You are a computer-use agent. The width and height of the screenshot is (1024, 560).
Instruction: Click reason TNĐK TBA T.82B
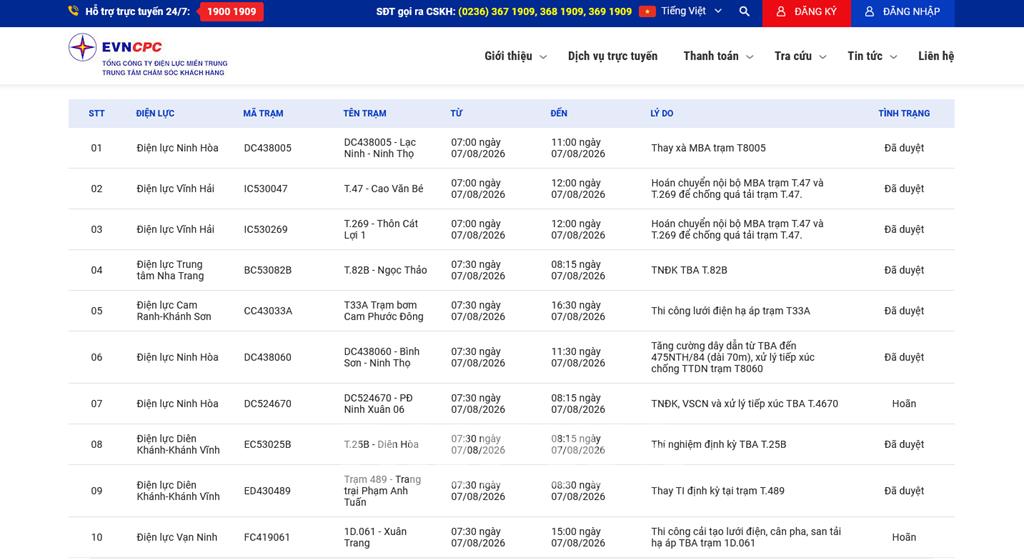click(x=689, y=270)
